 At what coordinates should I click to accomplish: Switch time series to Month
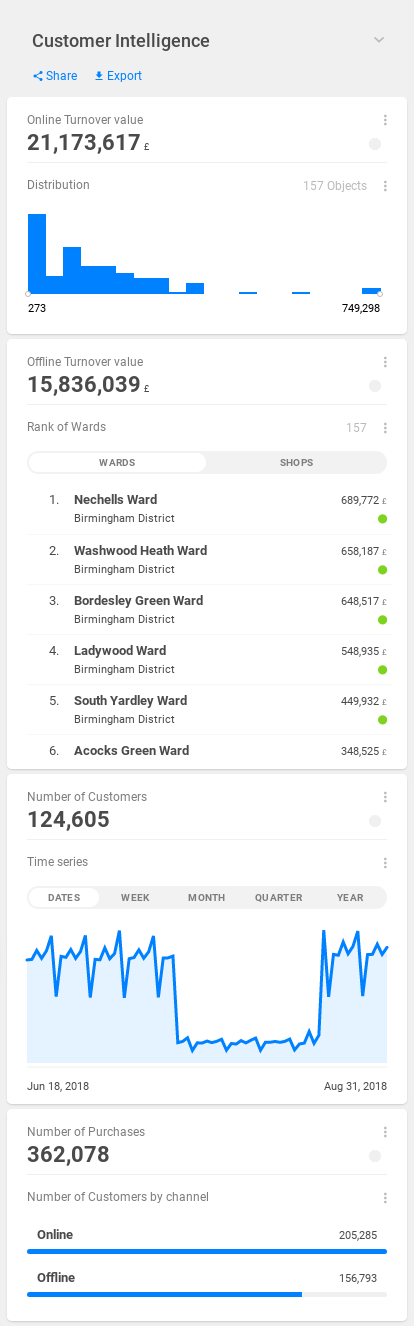[207, 898]
